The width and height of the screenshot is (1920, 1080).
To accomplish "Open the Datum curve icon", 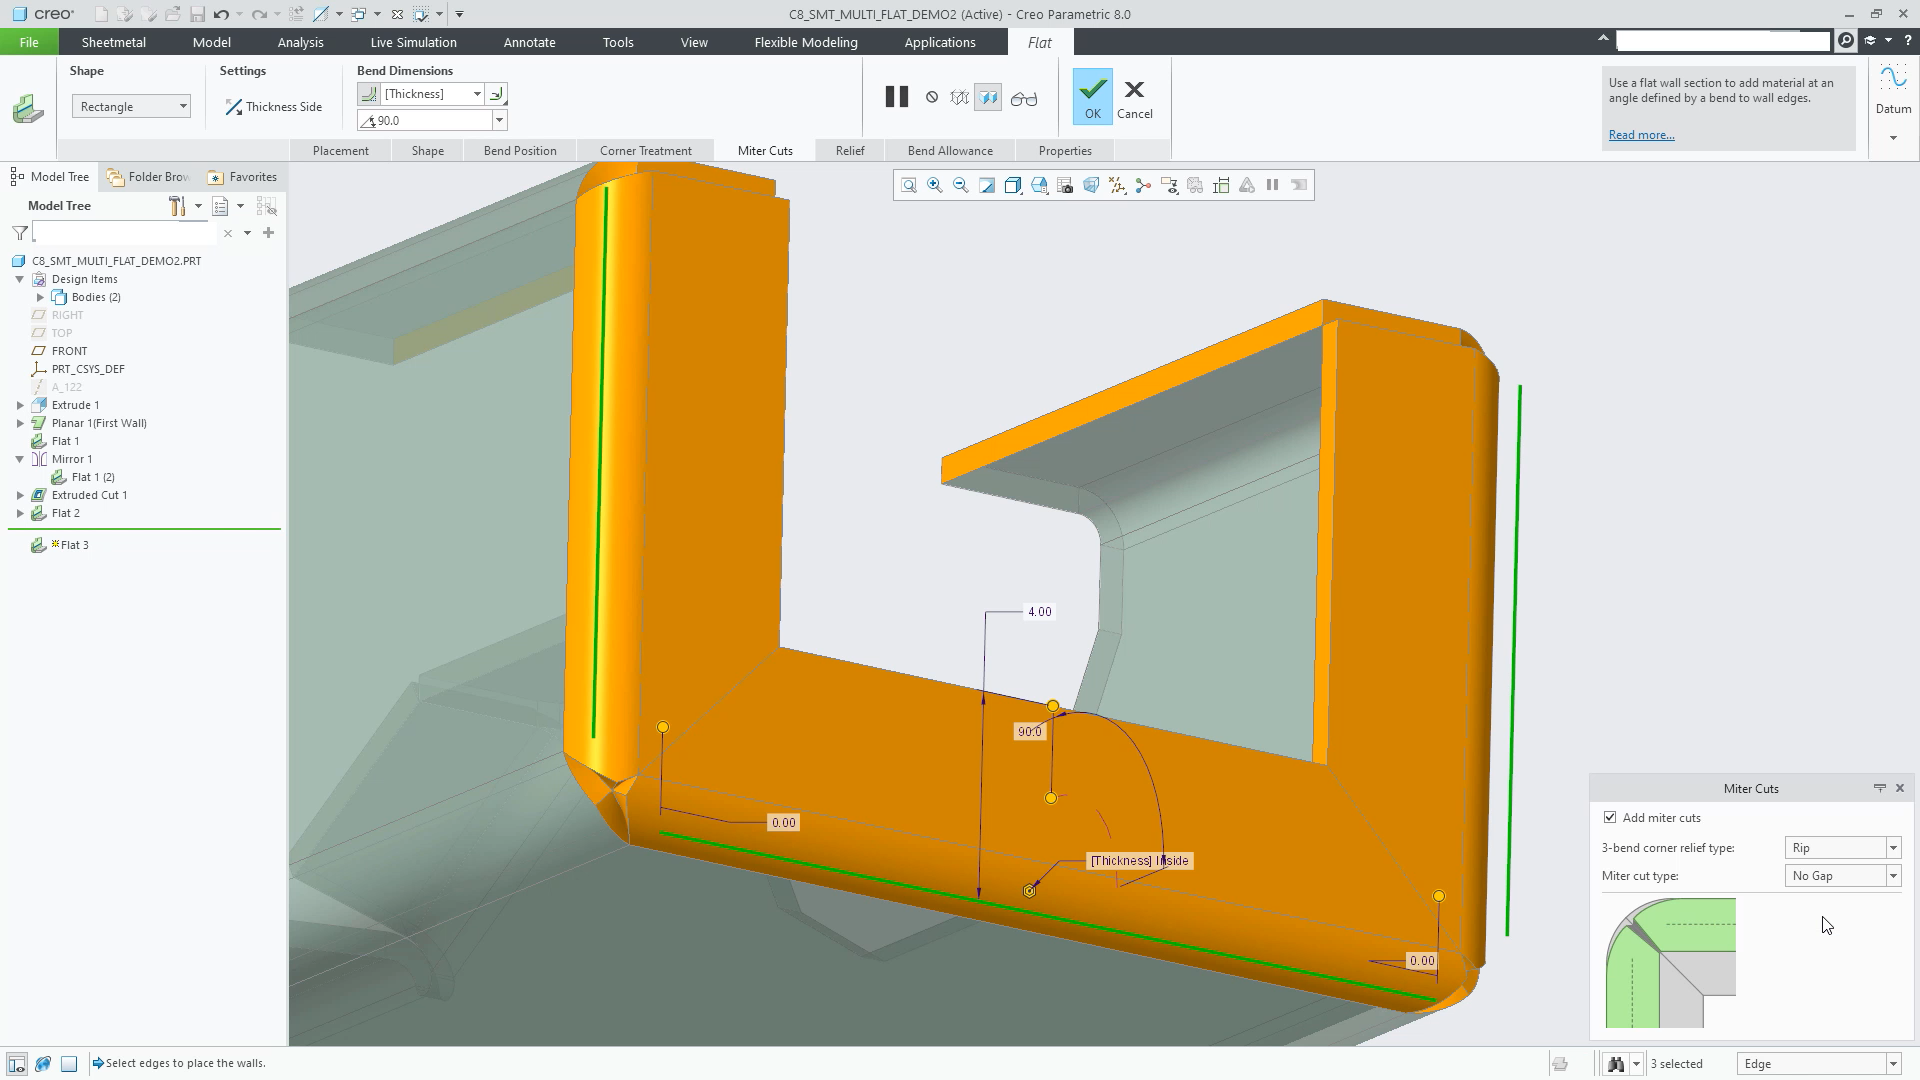I will pos(1893,80).
